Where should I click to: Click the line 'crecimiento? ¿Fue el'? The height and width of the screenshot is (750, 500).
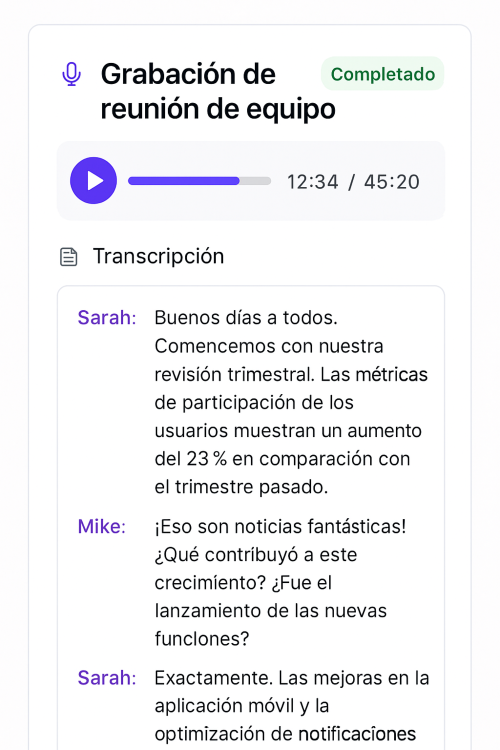coord(243,583)
